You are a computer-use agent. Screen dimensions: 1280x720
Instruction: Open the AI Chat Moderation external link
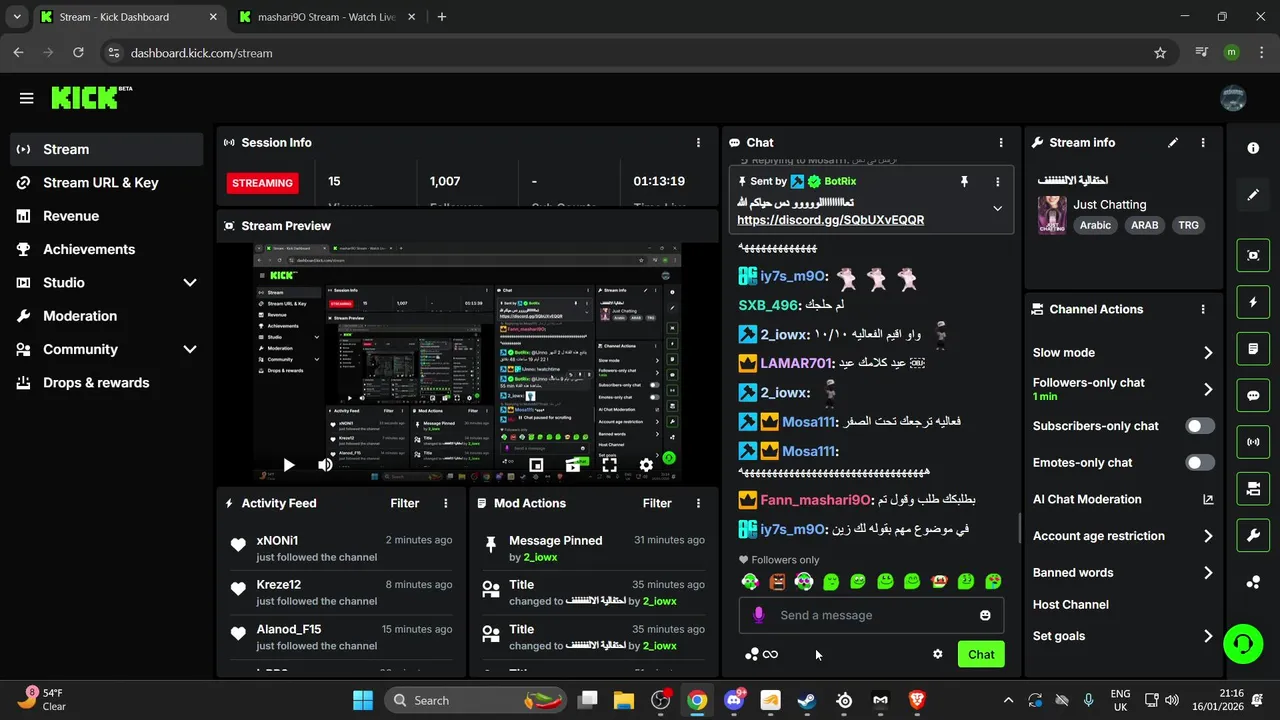[x=1208, y=499]
